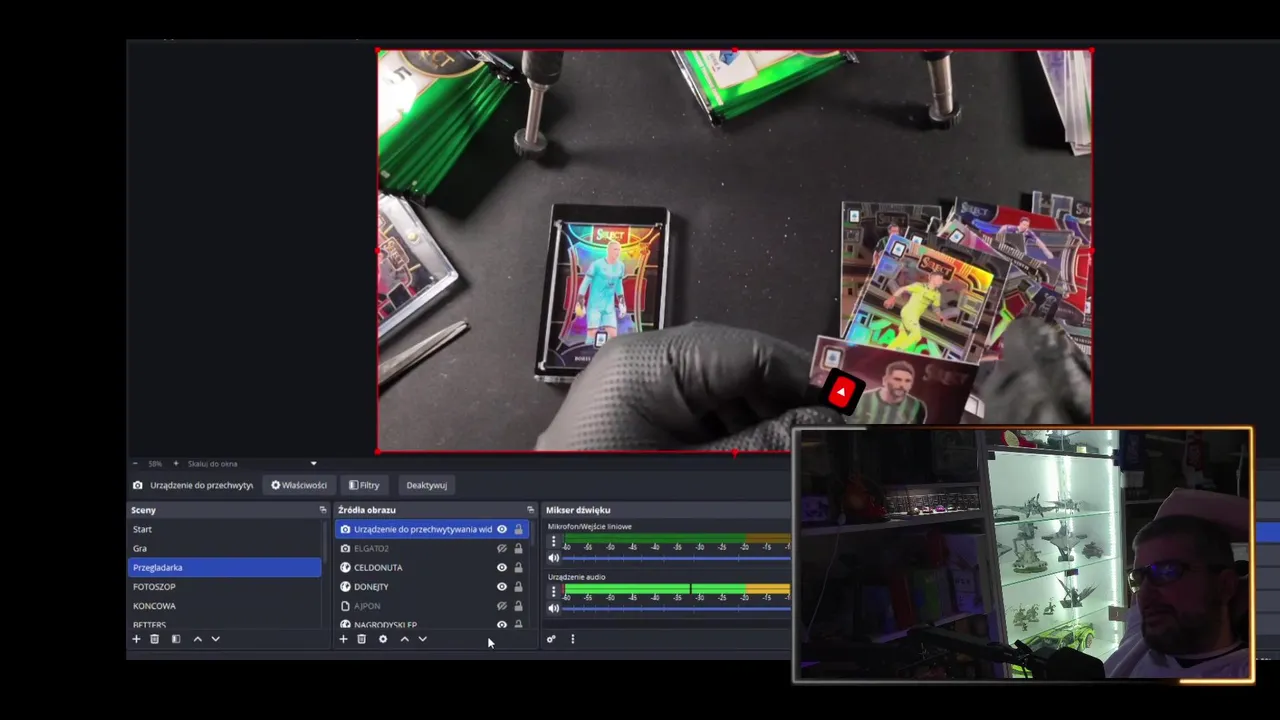This screenshot has width=1280, height=720.
Task: Select the CELDONUTA browser source
Action: click(432, 567)
